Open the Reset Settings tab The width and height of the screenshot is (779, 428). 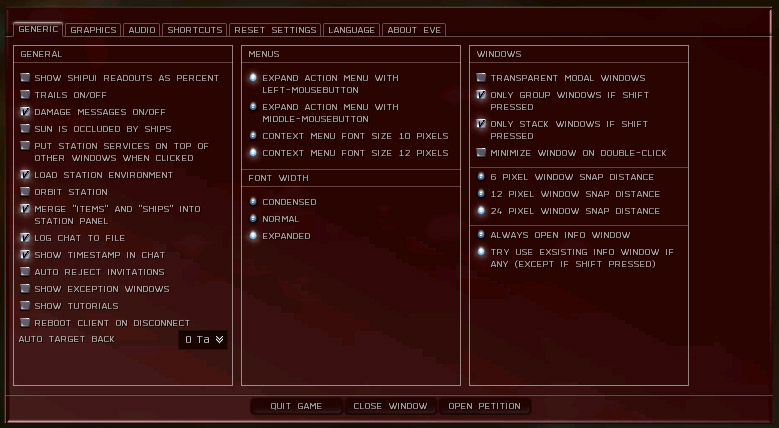(275, 30)
